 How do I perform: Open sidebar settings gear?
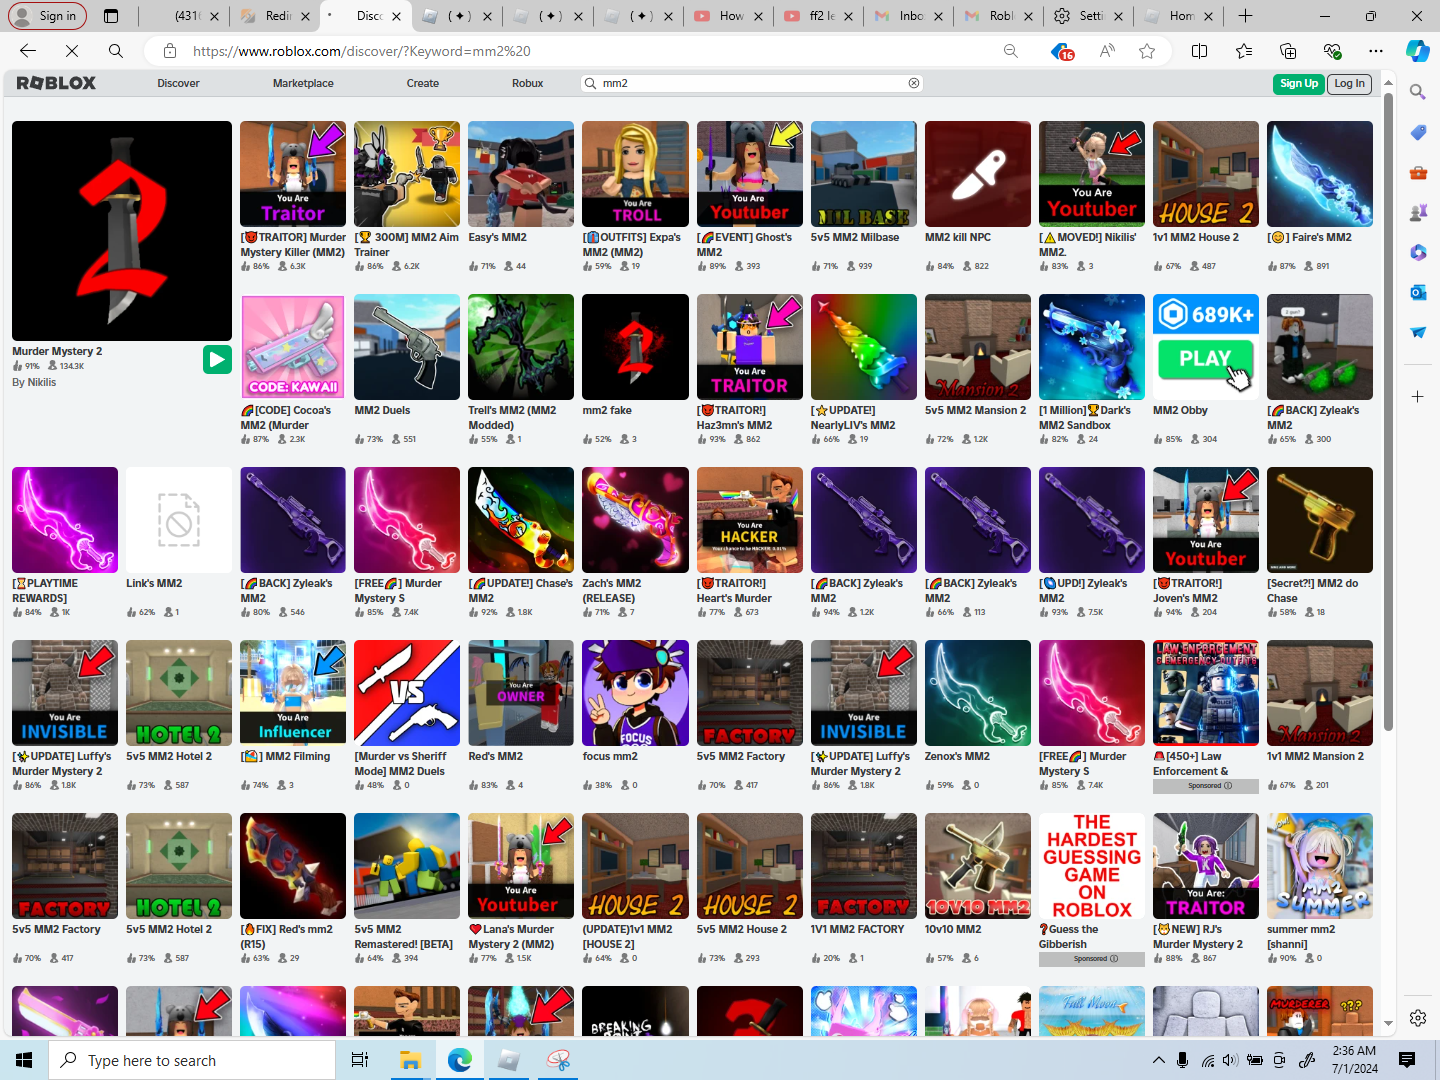(x=1418, y=1018)
